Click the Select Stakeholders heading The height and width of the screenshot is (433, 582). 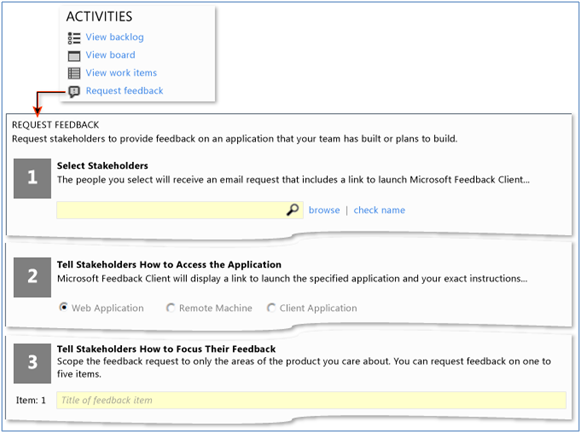[102, 165]
